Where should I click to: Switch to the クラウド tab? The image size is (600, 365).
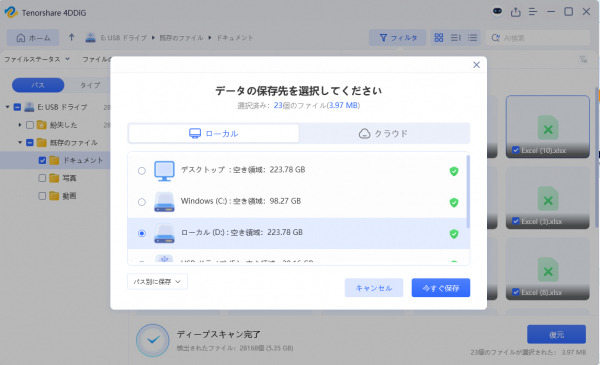(x=384, y=134)
